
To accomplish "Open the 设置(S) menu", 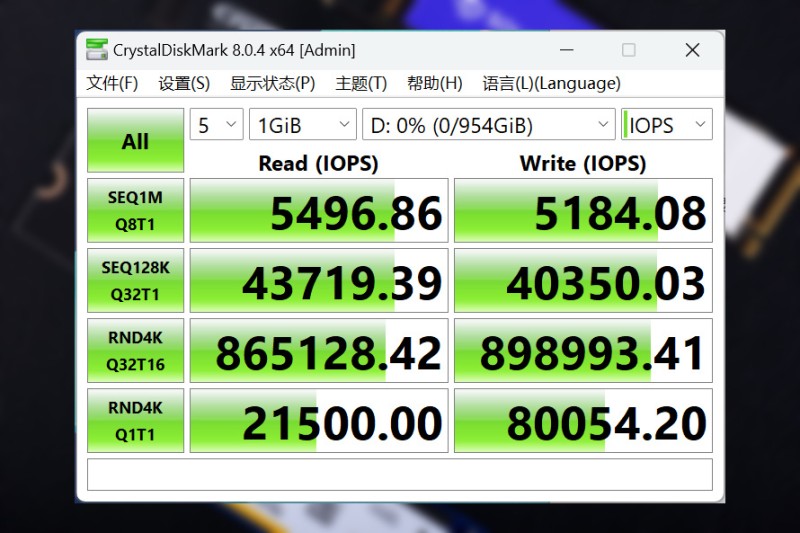I will (x=184, y=83).
